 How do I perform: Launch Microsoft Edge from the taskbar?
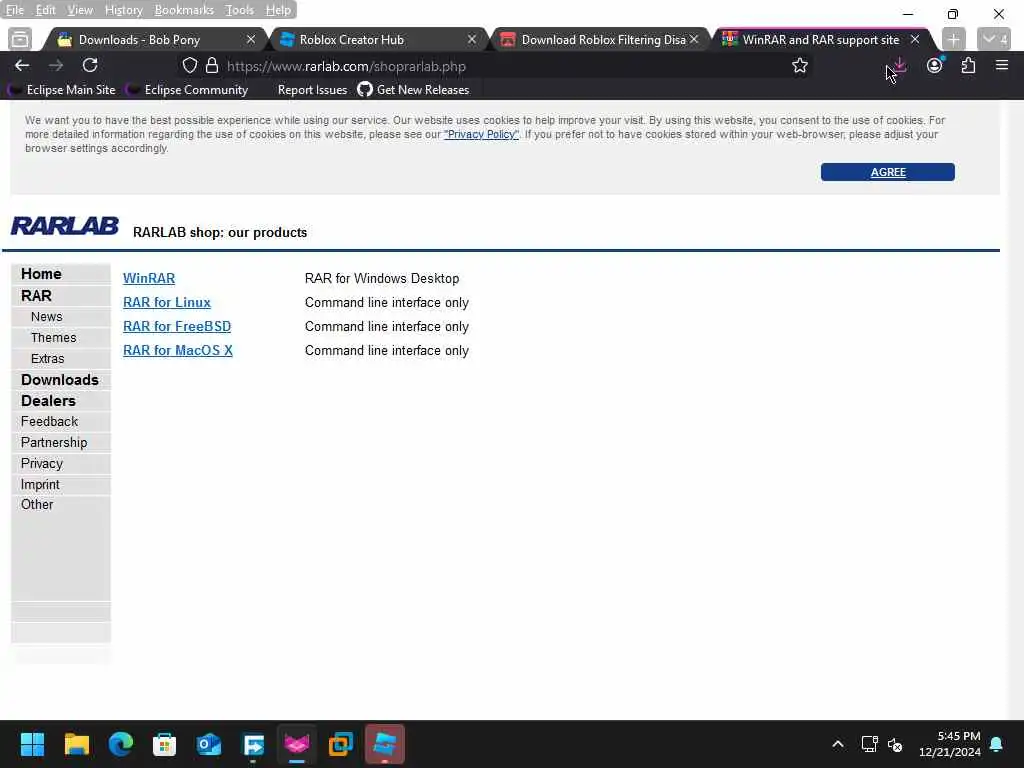click(121, 744)
